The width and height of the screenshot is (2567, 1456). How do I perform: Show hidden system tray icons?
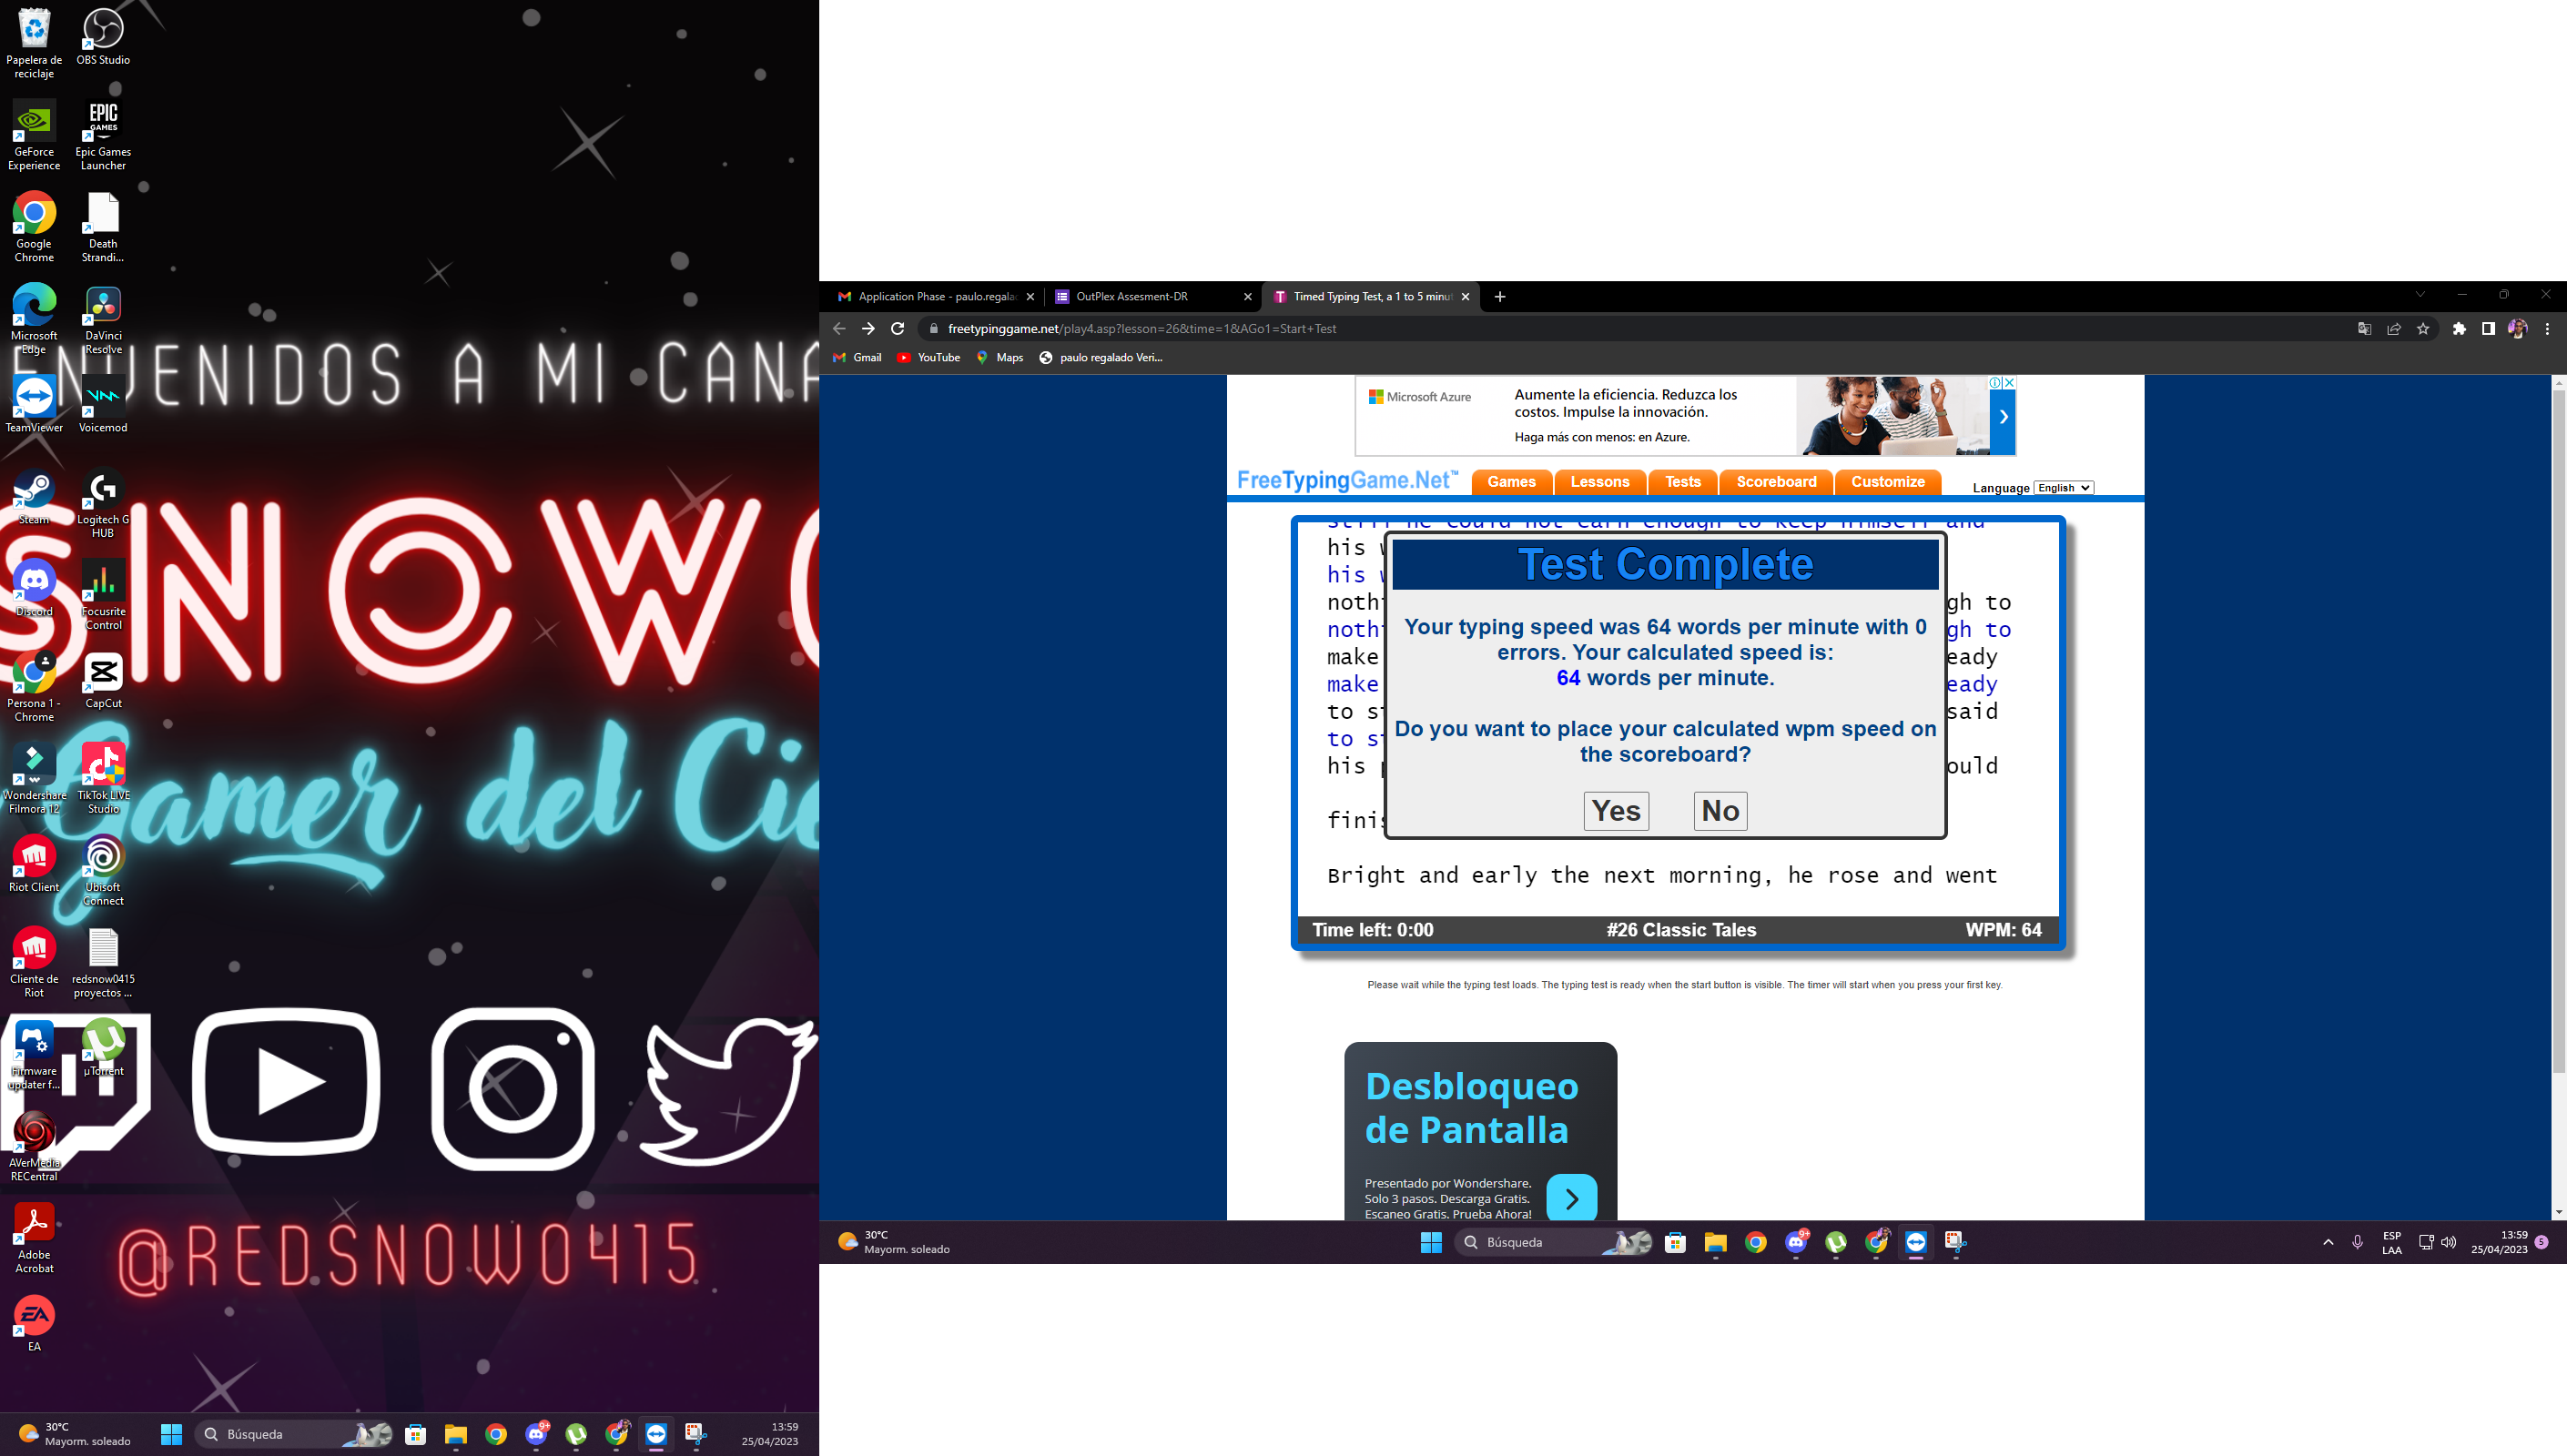(x=2328, y=1242)
